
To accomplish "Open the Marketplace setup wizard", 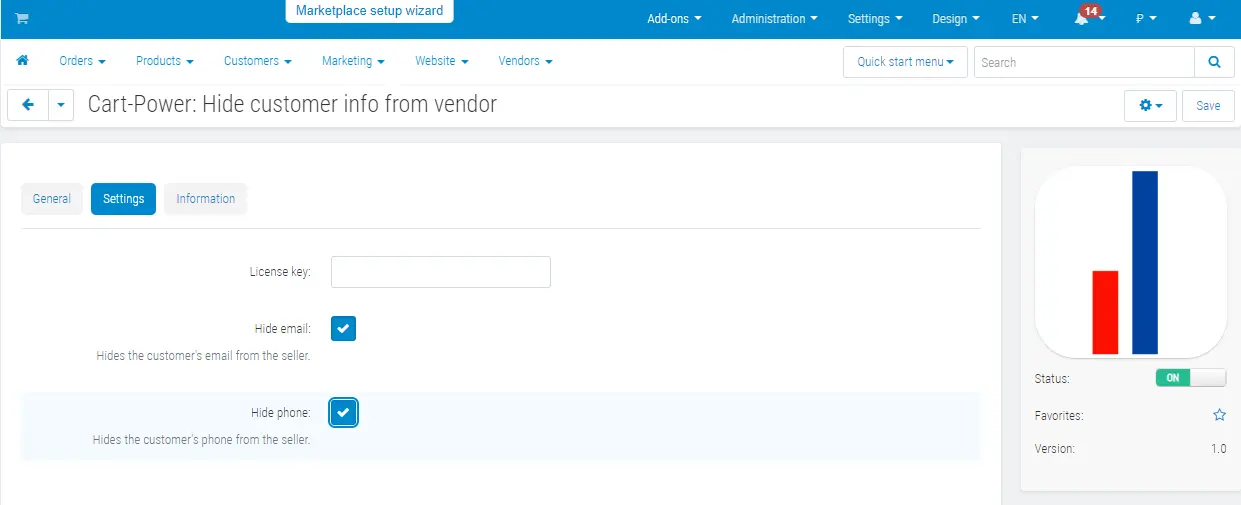I will click(x=369, y=11).
